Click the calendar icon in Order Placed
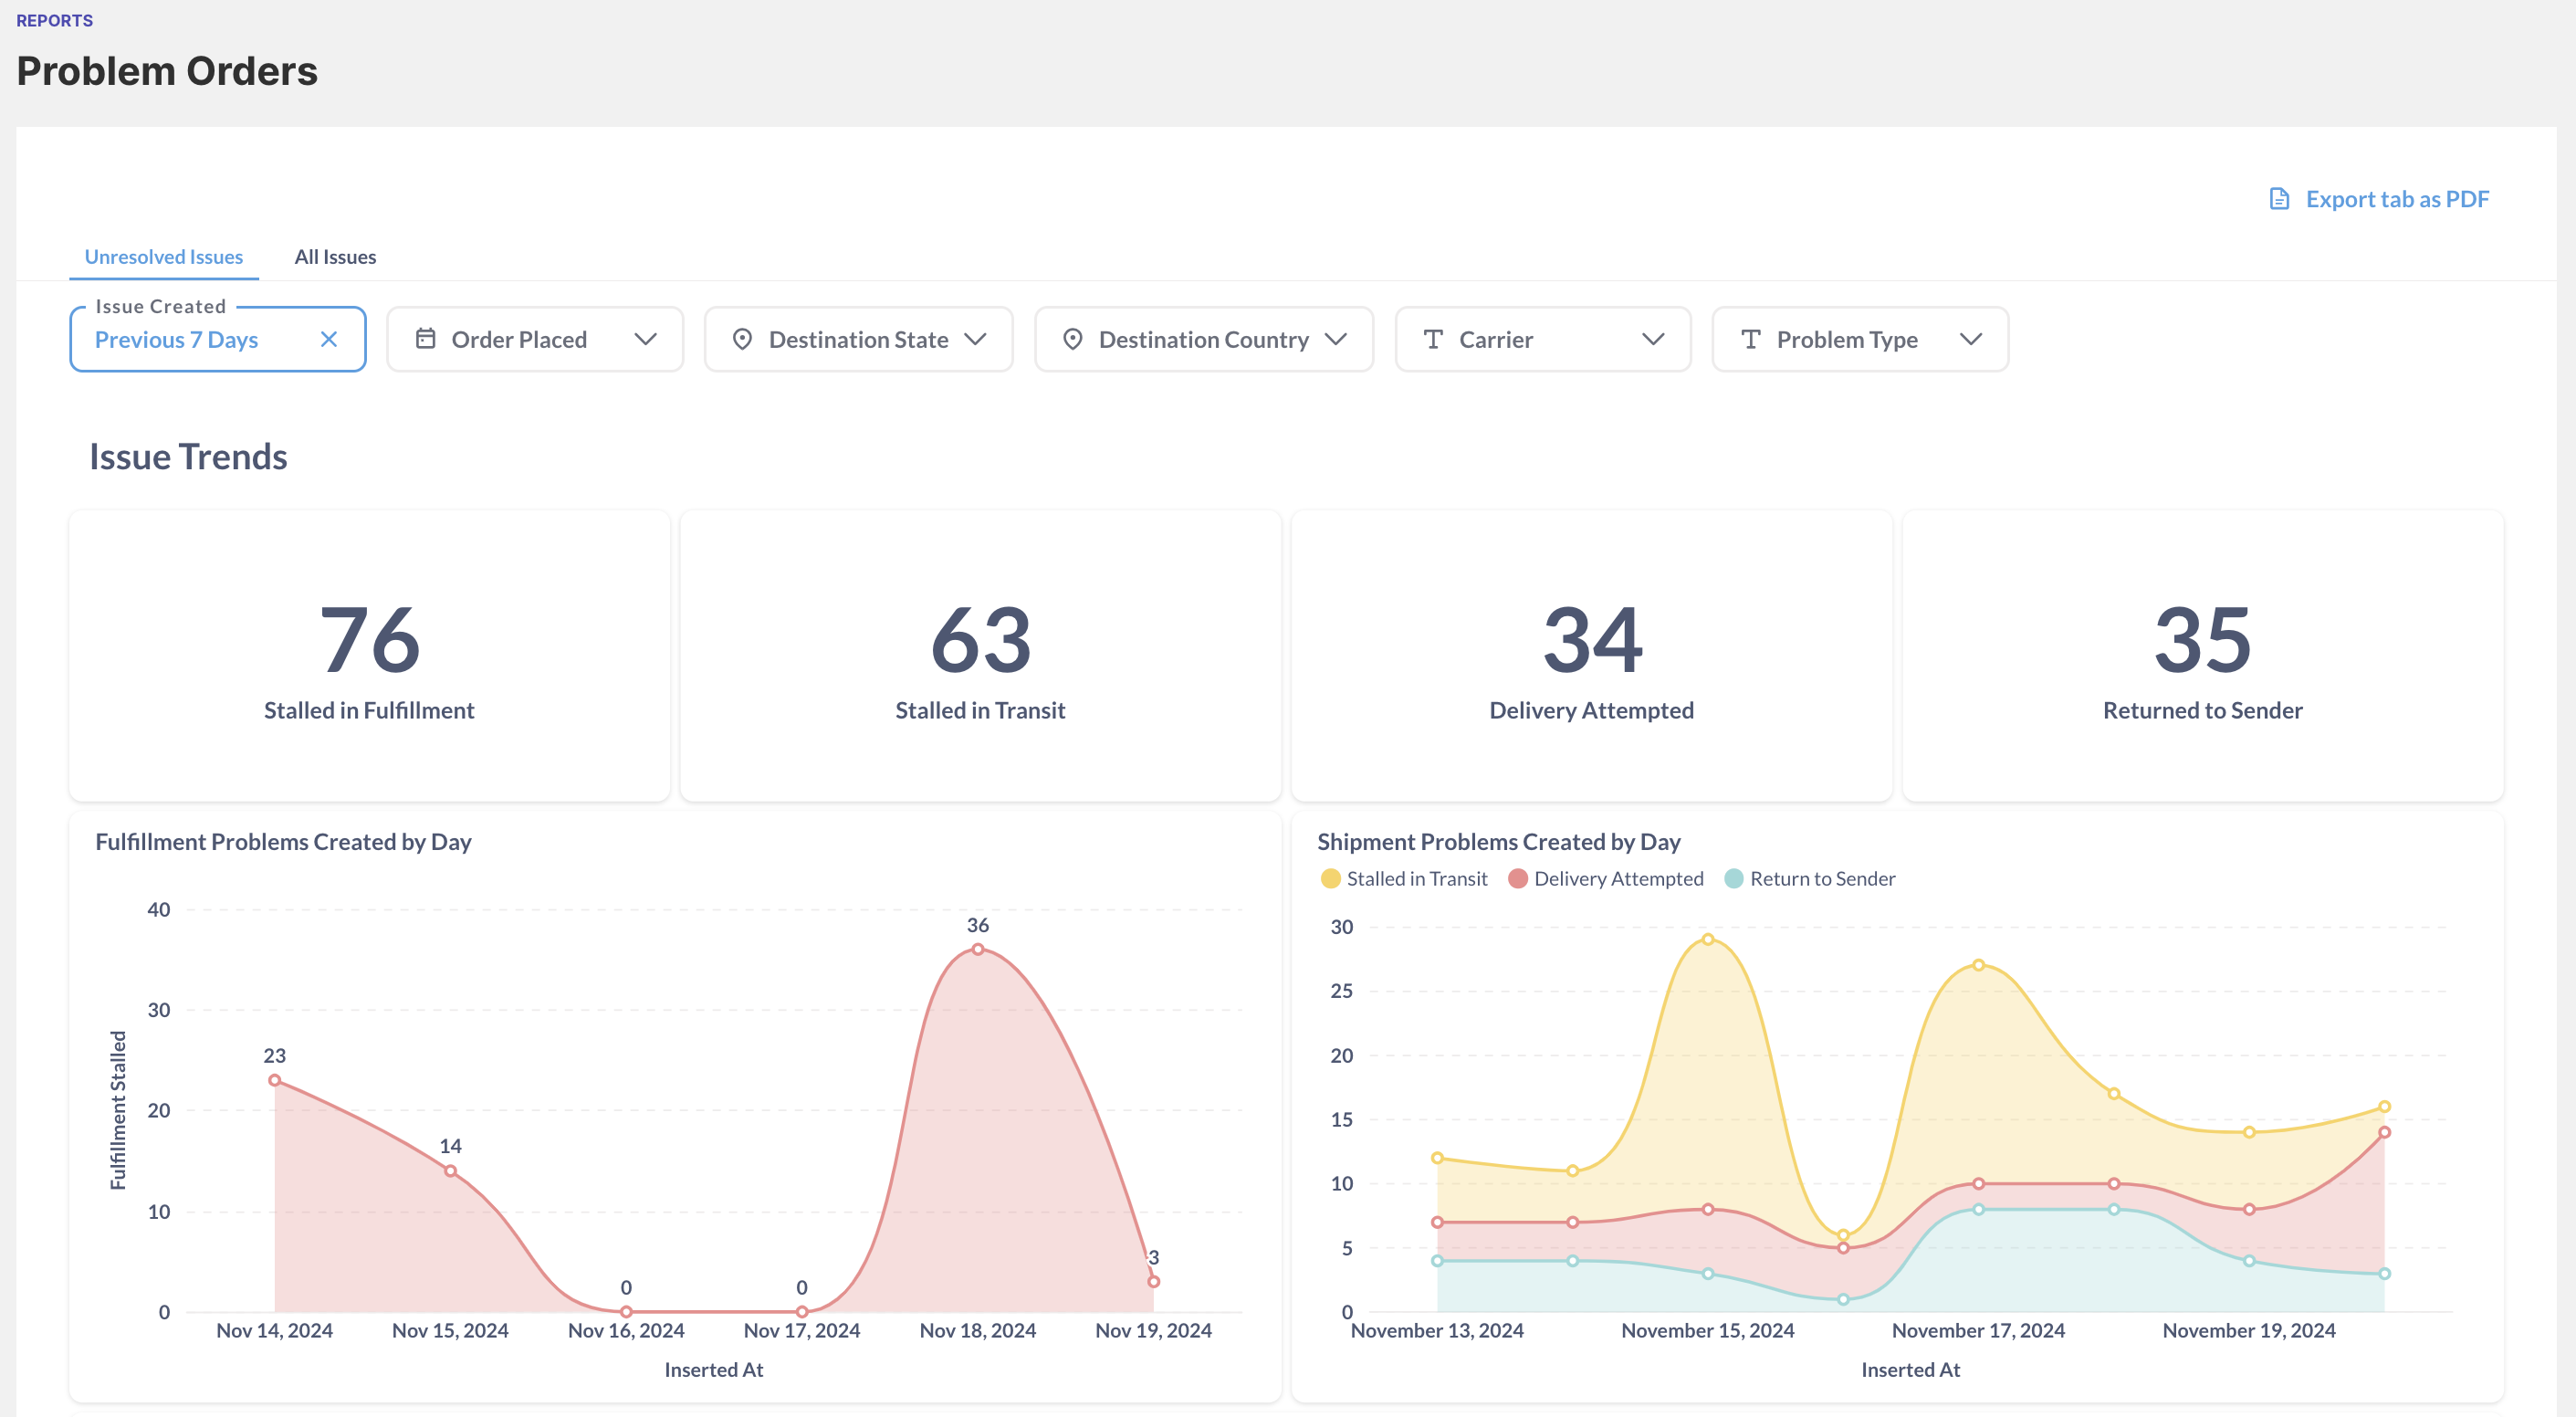Image resolution: width=2576 pixels, height=1417 pixels. click(425, 339)
